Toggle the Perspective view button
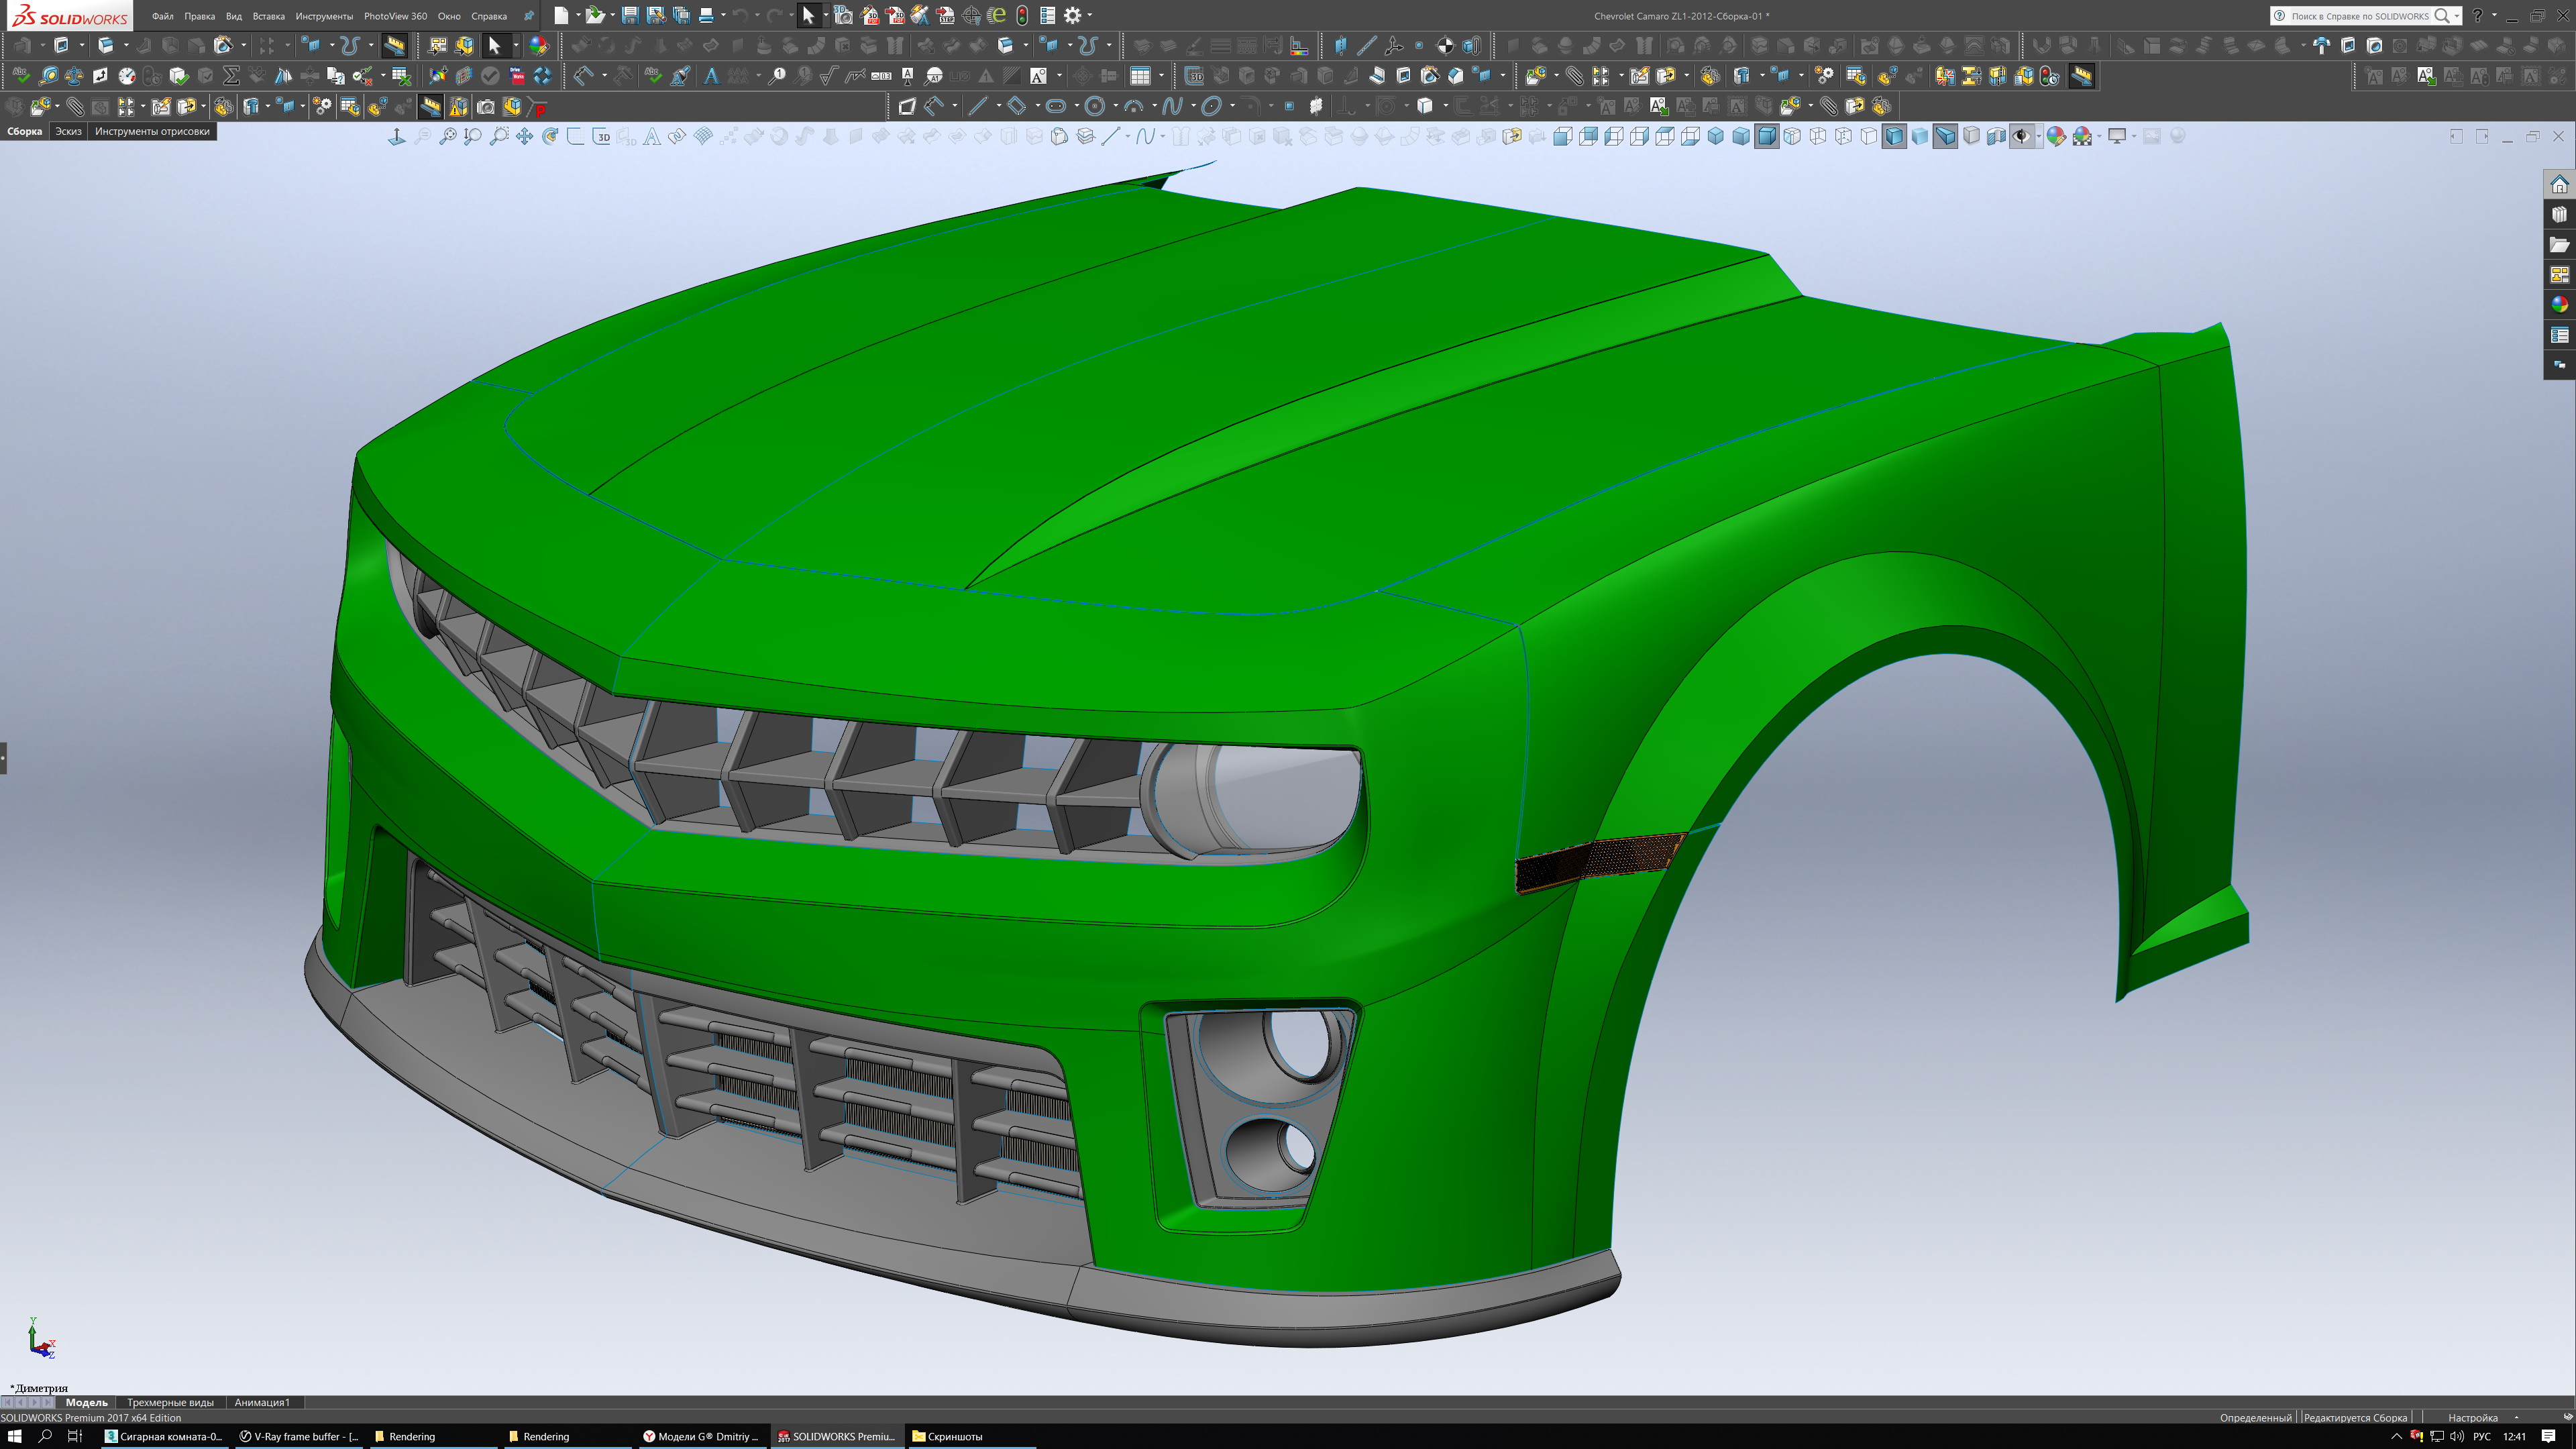 pyautogui.click(x=1945, y=137)
